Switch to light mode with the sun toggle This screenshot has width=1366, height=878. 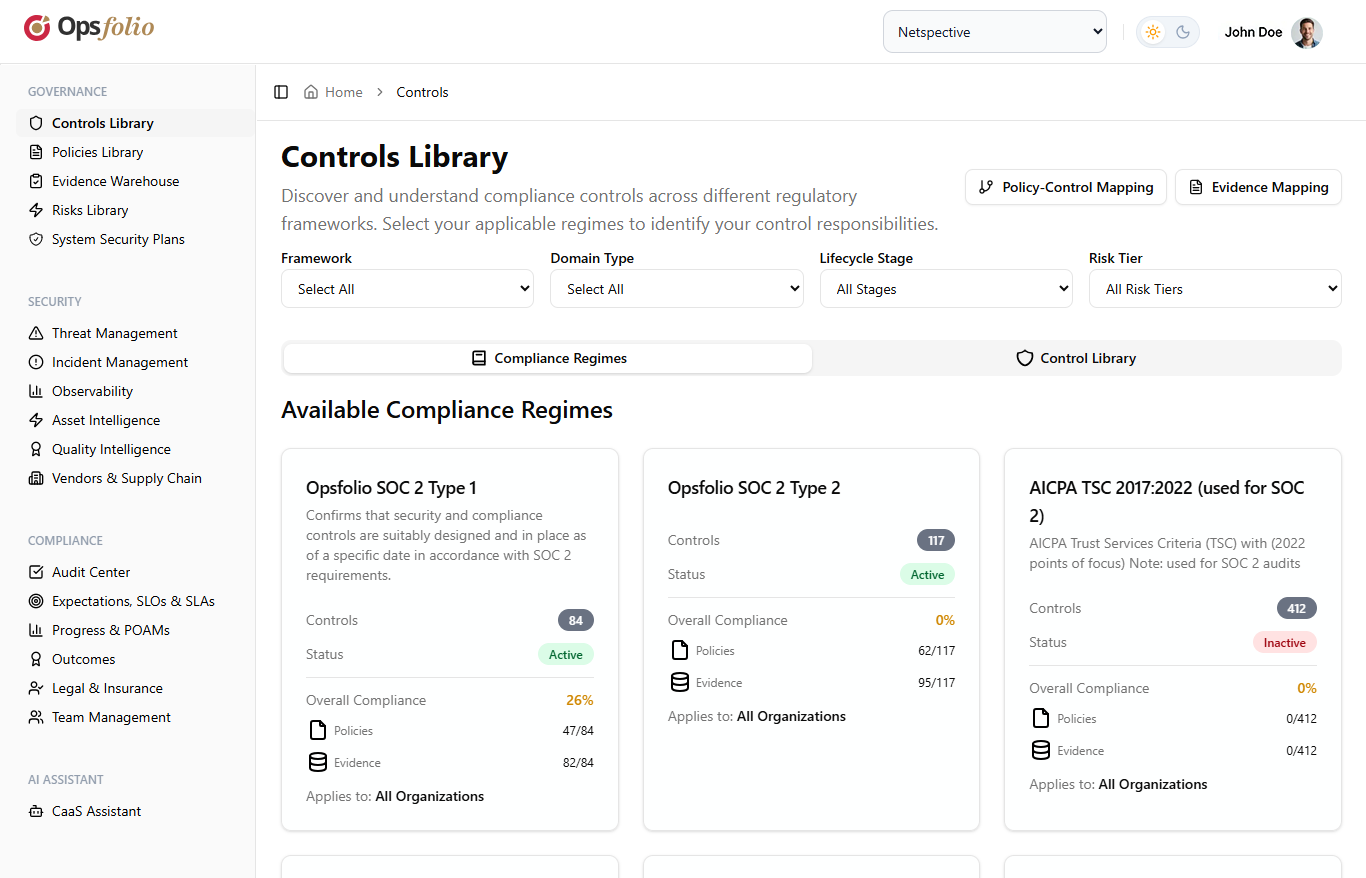[1152, 31]
